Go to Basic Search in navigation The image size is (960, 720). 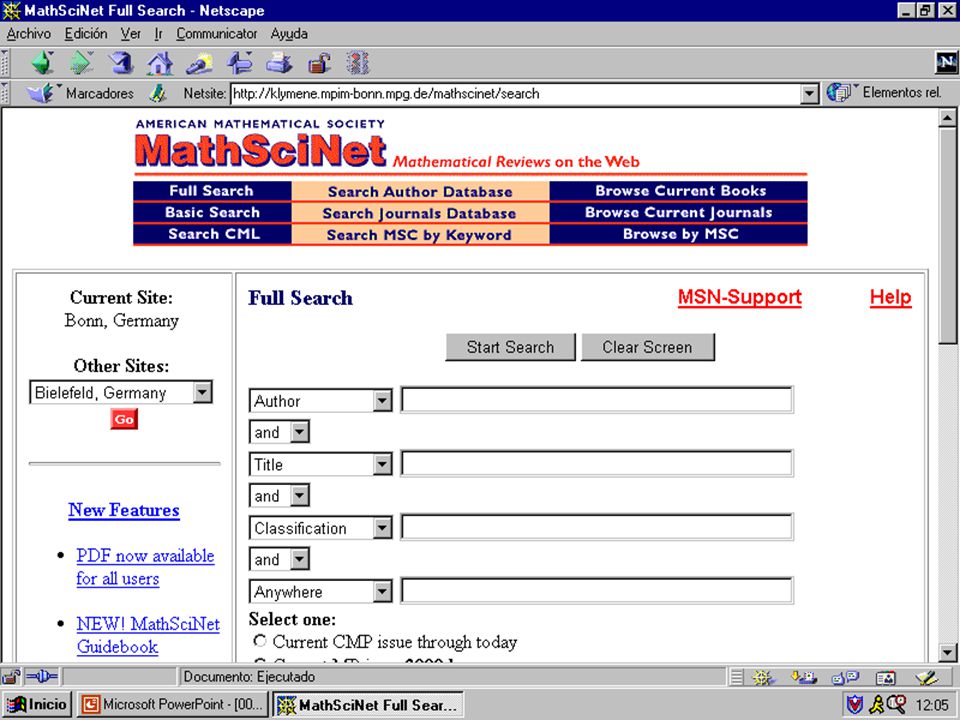212,212
